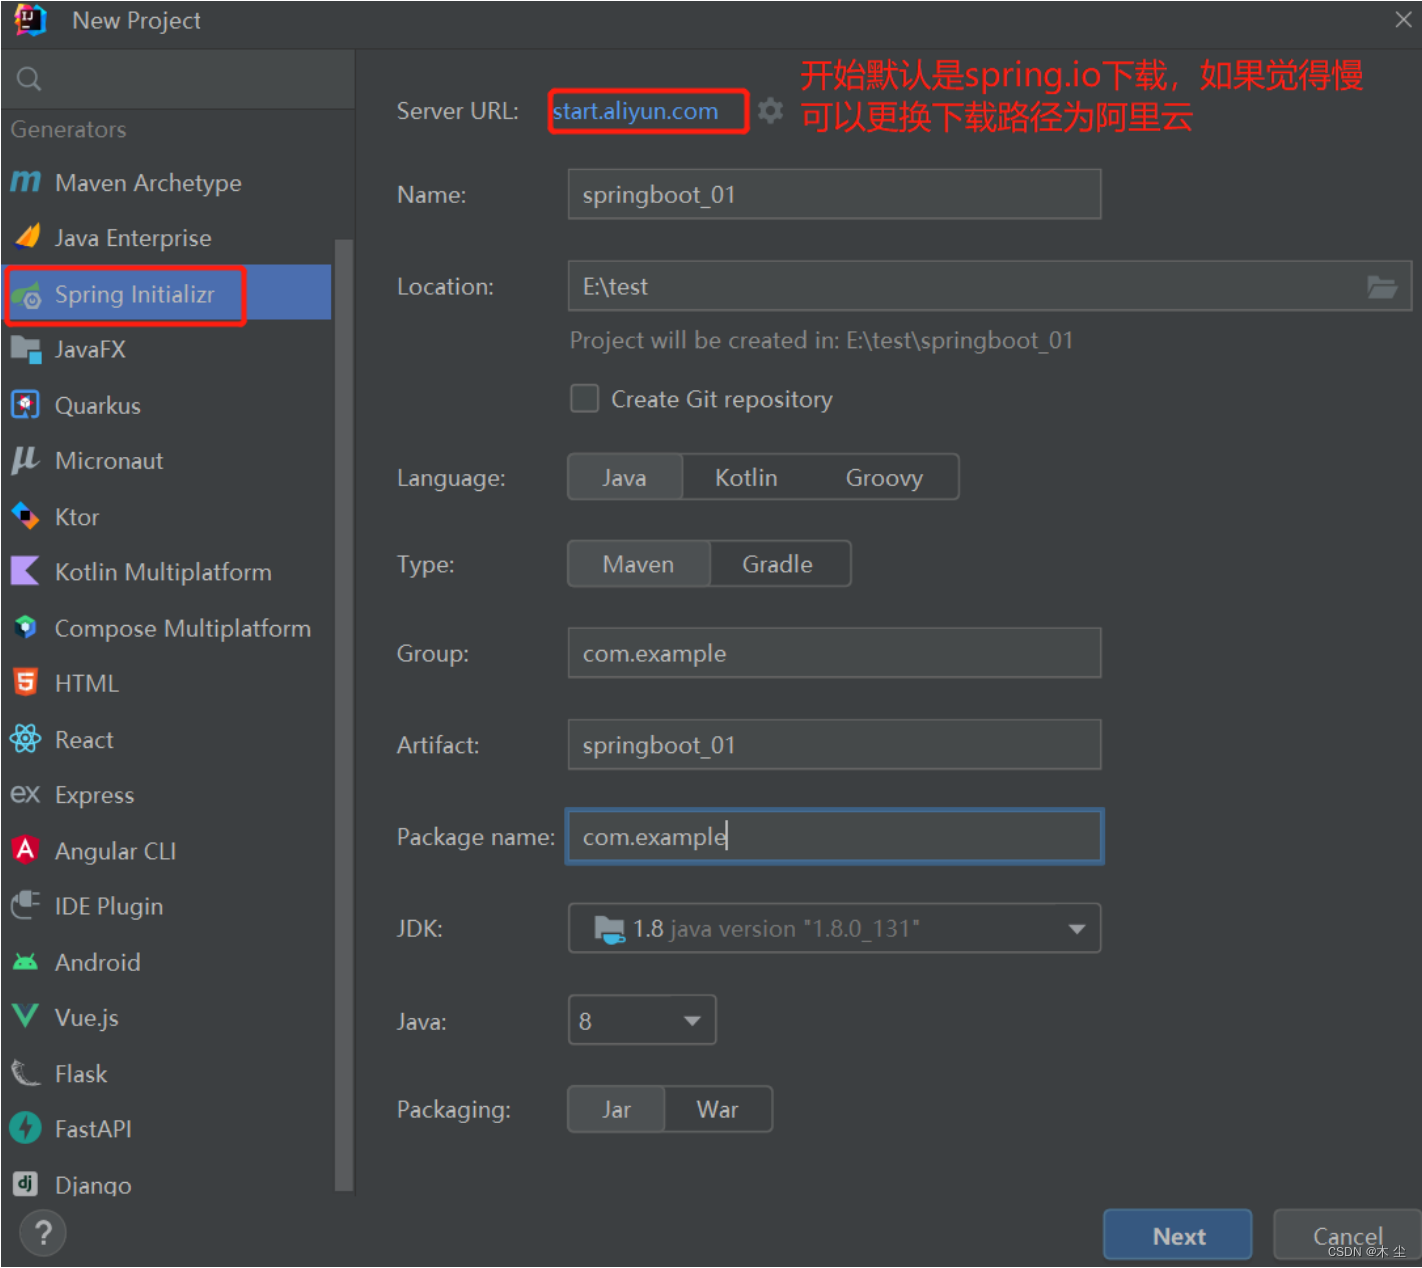The image size is (1422, 1268).
Task: Click the Quarkus generator icon
Action: point(25,405)
